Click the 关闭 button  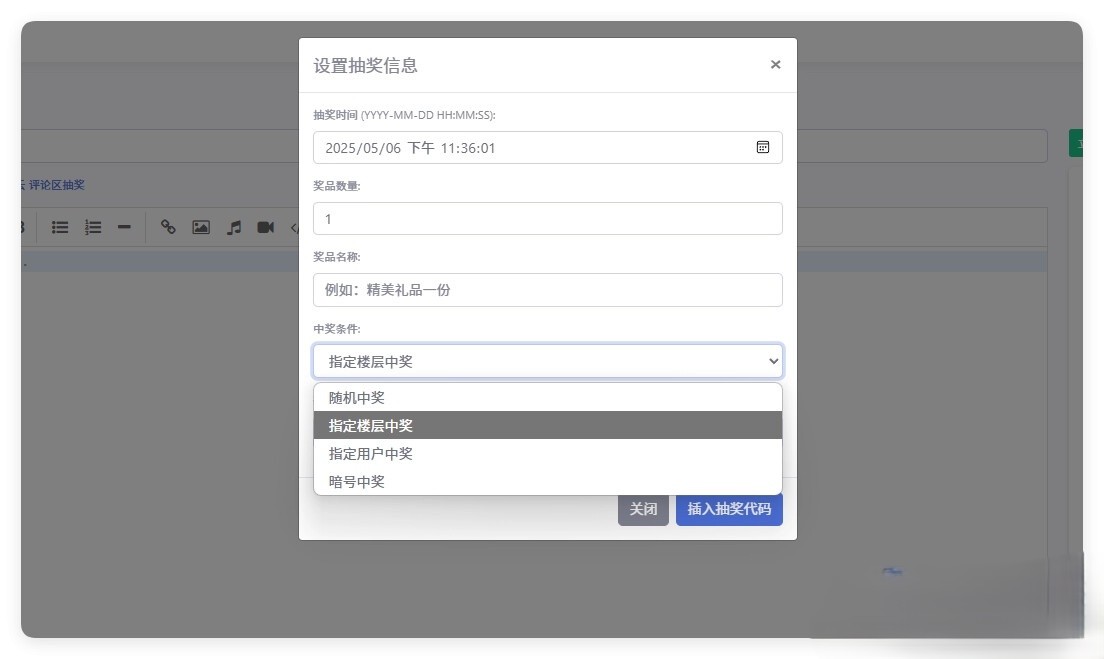pyautogui.click(x=643, y=509)
